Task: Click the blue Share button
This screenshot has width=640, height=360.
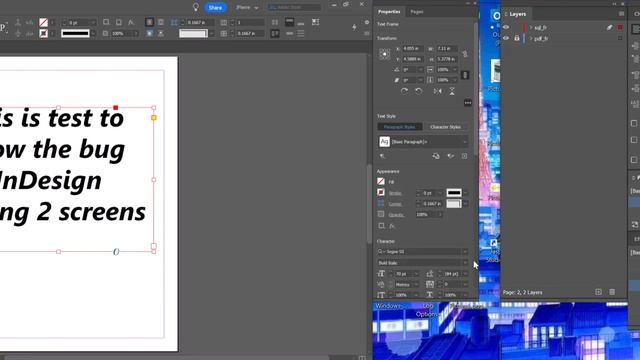Action: pos(215,7)
